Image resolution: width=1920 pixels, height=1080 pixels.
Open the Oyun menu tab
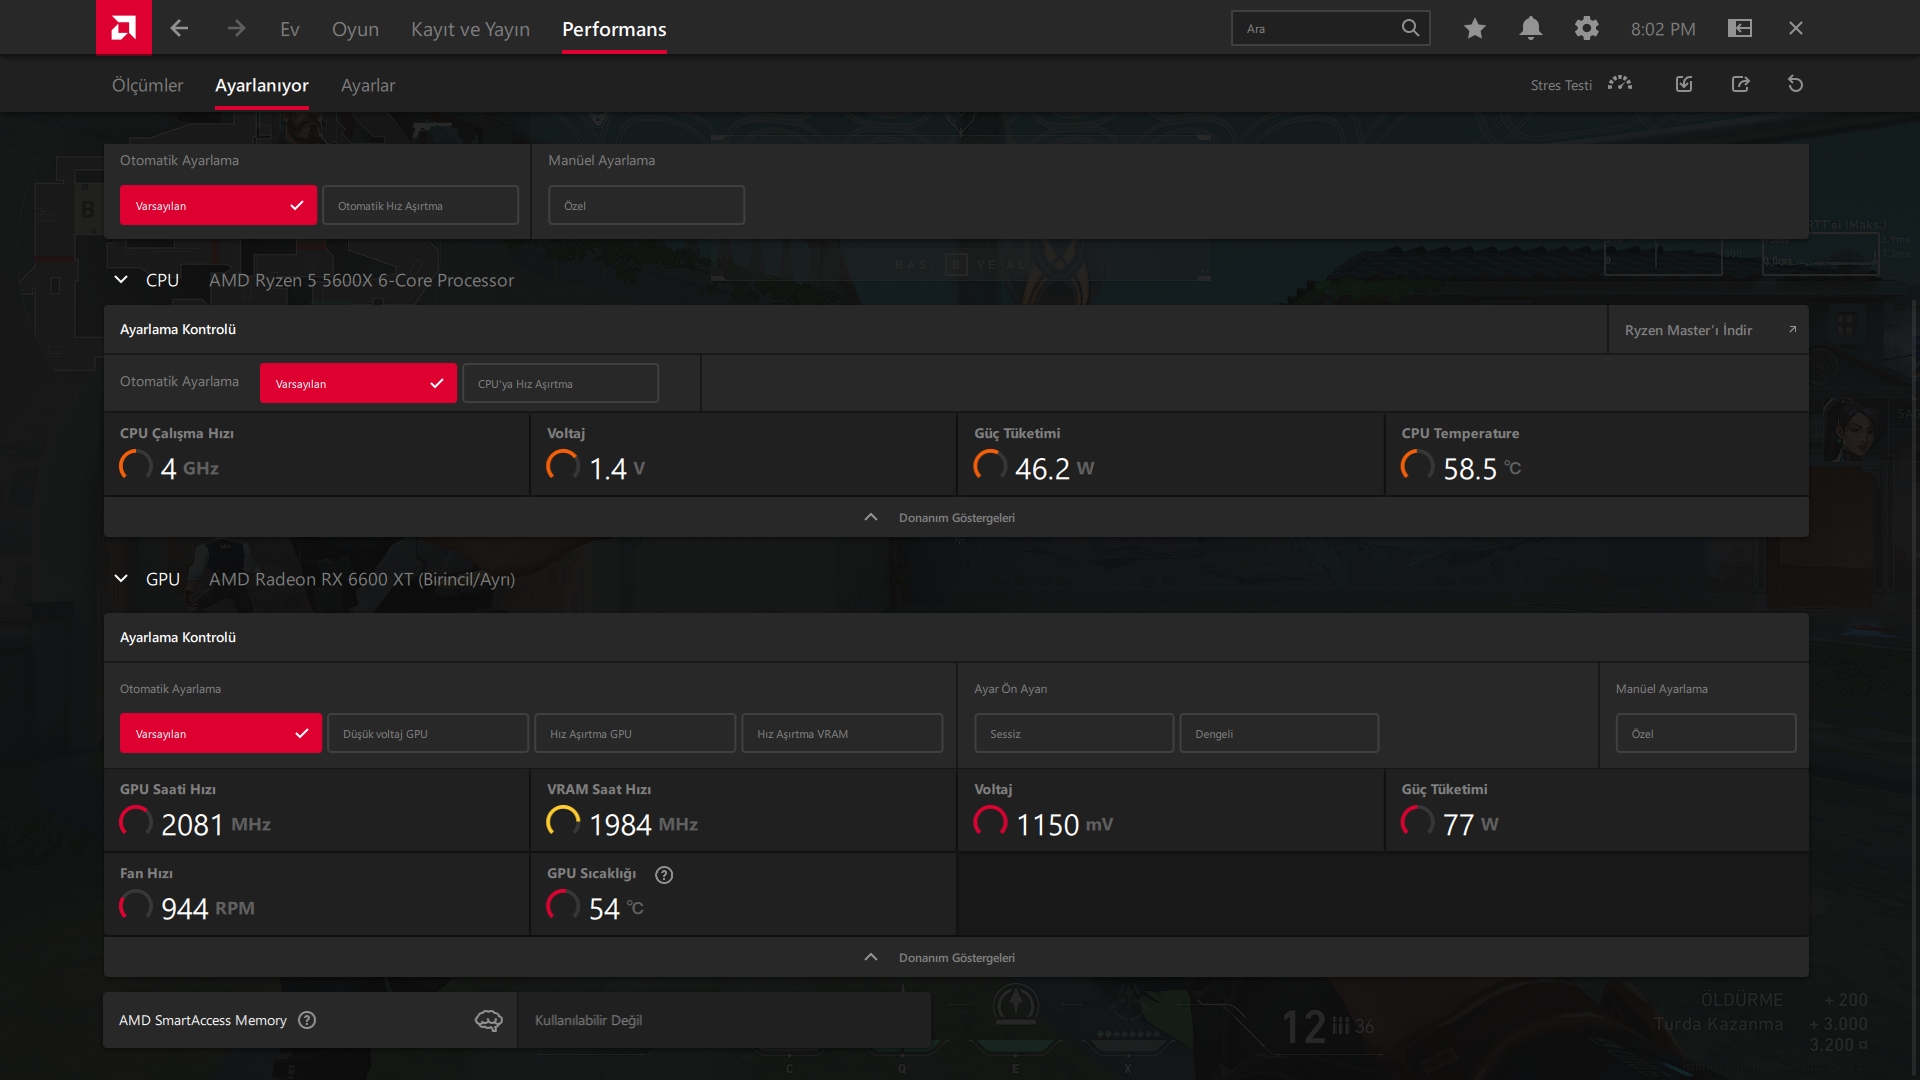click(355, 29)
